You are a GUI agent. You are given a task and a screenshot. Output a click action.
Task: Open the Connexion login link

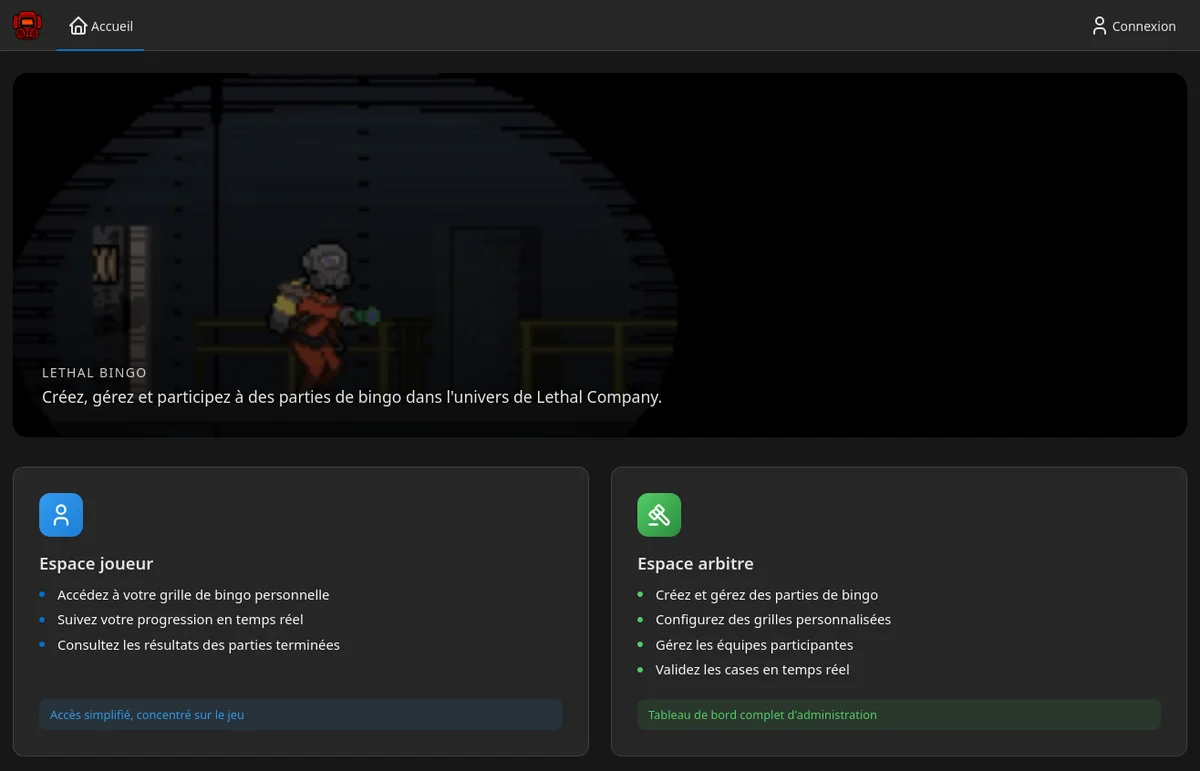click(1134, 26)
